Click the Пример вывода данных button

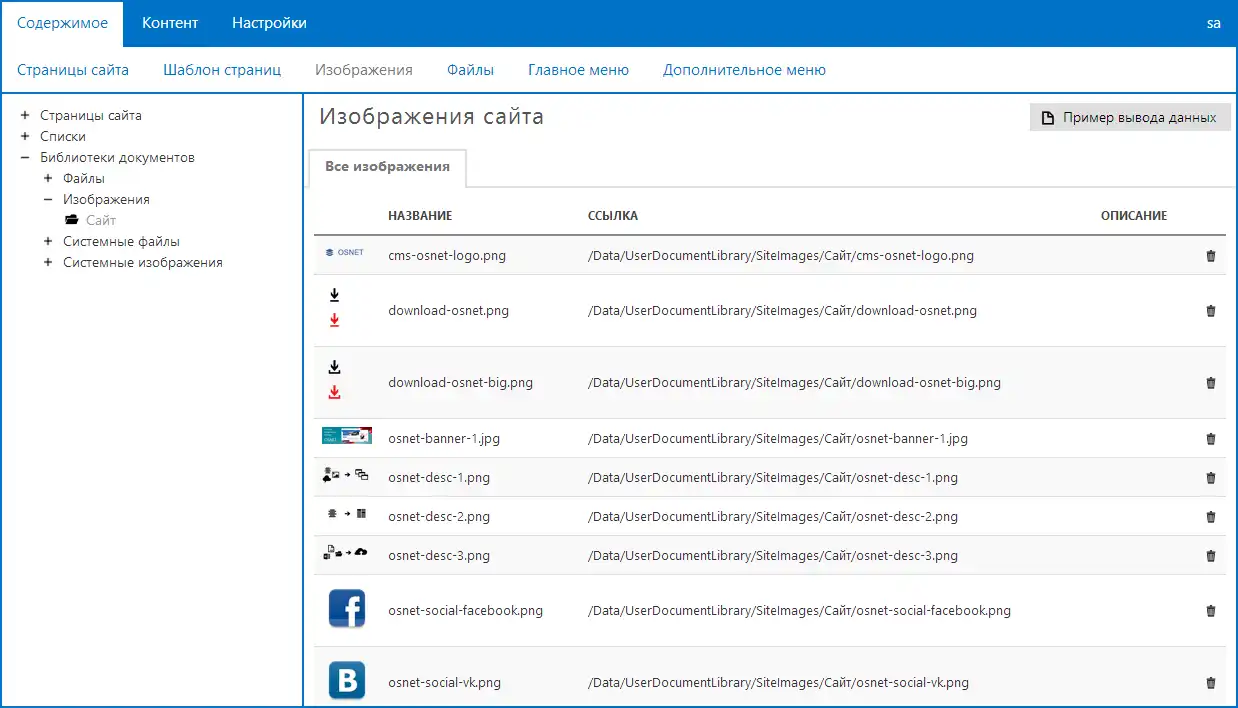(x=1130, y=118)
